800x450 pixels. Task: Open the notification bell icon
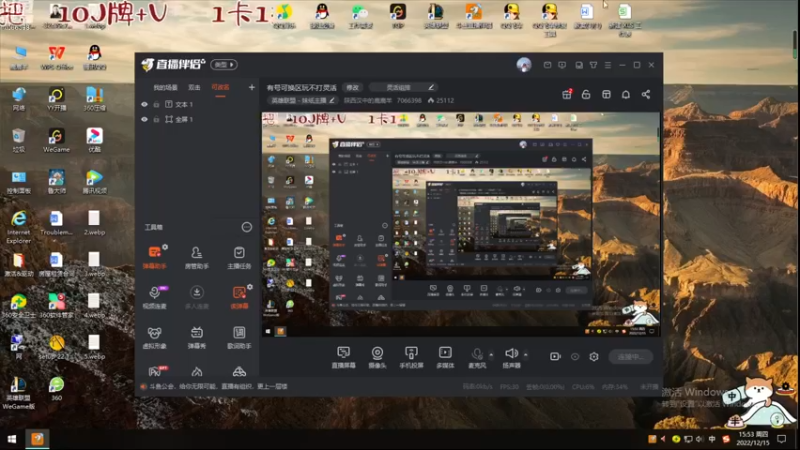pyautogui.click(x=626, y=94)
